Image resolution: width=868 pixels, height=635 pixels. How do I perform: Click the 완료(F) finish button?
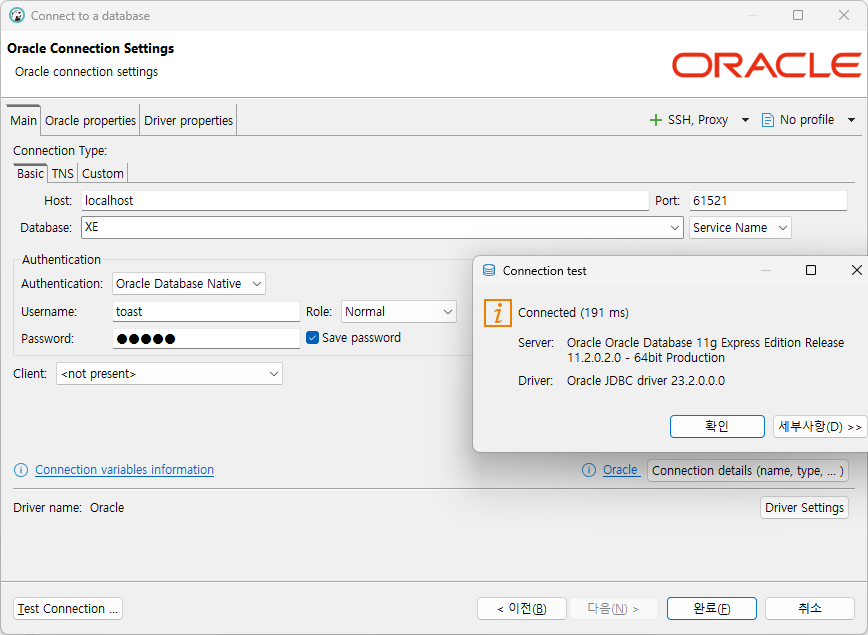[711, 608]
